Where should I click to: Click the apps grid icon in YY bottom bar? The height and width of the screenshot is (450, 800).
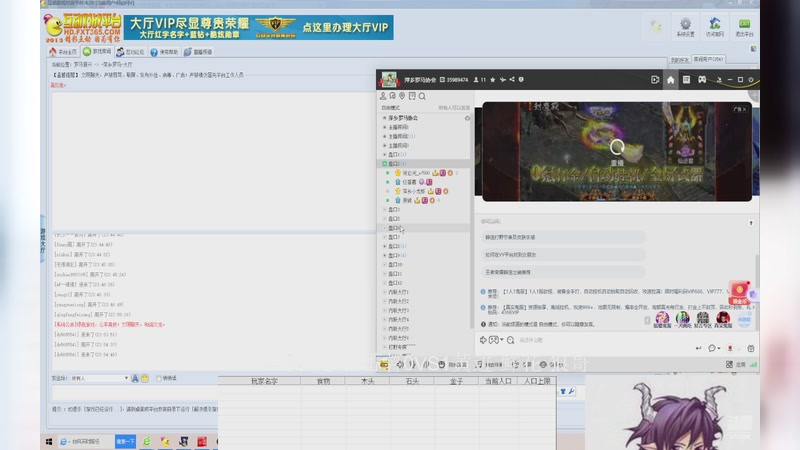[729, 364]
